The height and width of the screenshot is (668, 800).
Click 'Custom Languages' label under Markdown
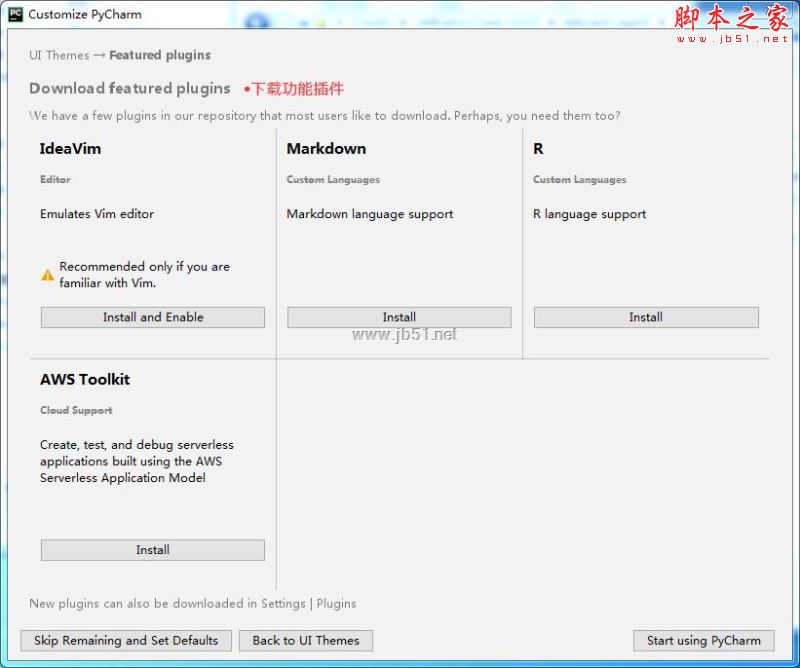coord(333,180)
